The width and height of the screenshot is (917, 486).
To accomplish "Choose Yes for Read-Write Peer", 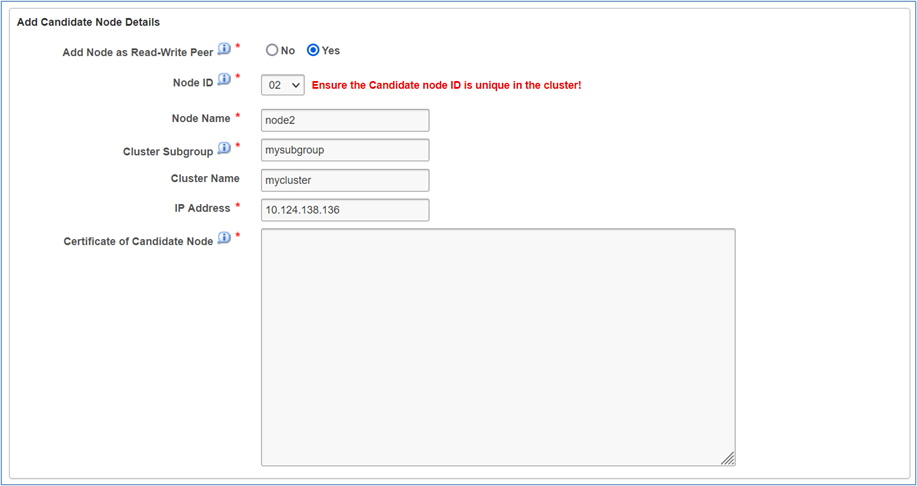I will [313, 50].
